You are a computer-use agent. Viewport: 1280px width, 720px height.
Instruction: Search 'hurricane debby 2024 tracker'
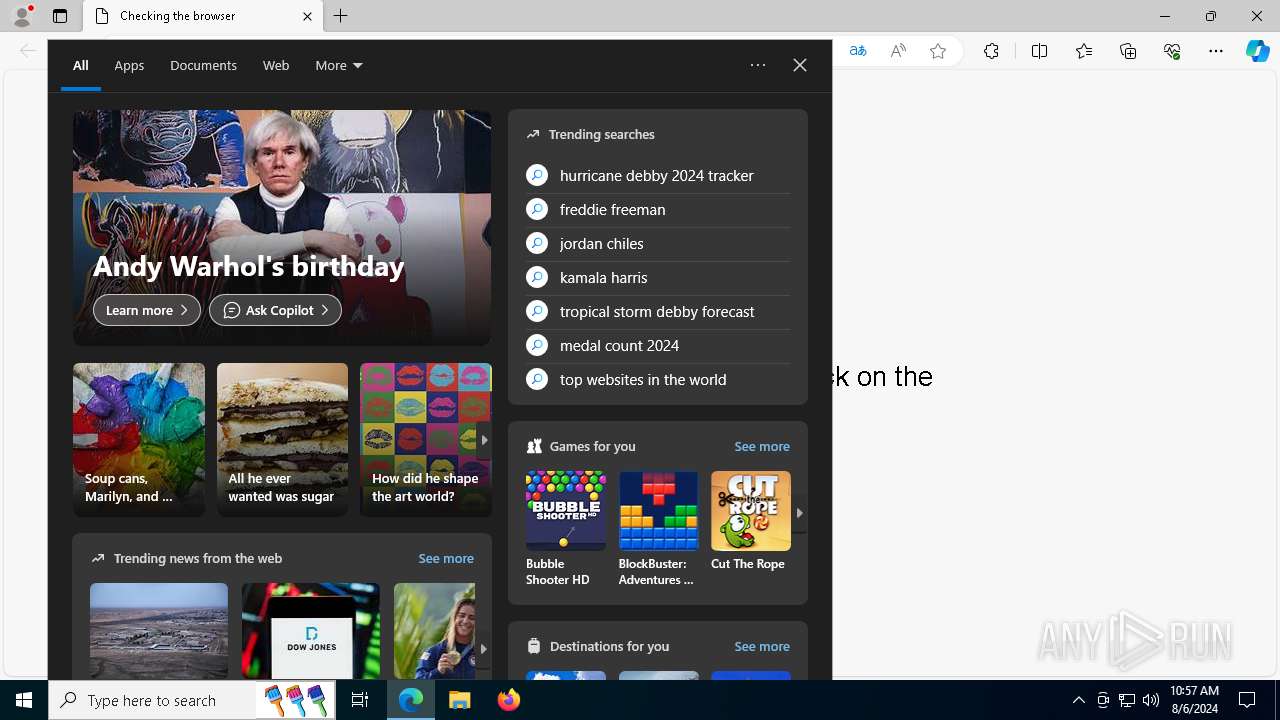[658, 175]
